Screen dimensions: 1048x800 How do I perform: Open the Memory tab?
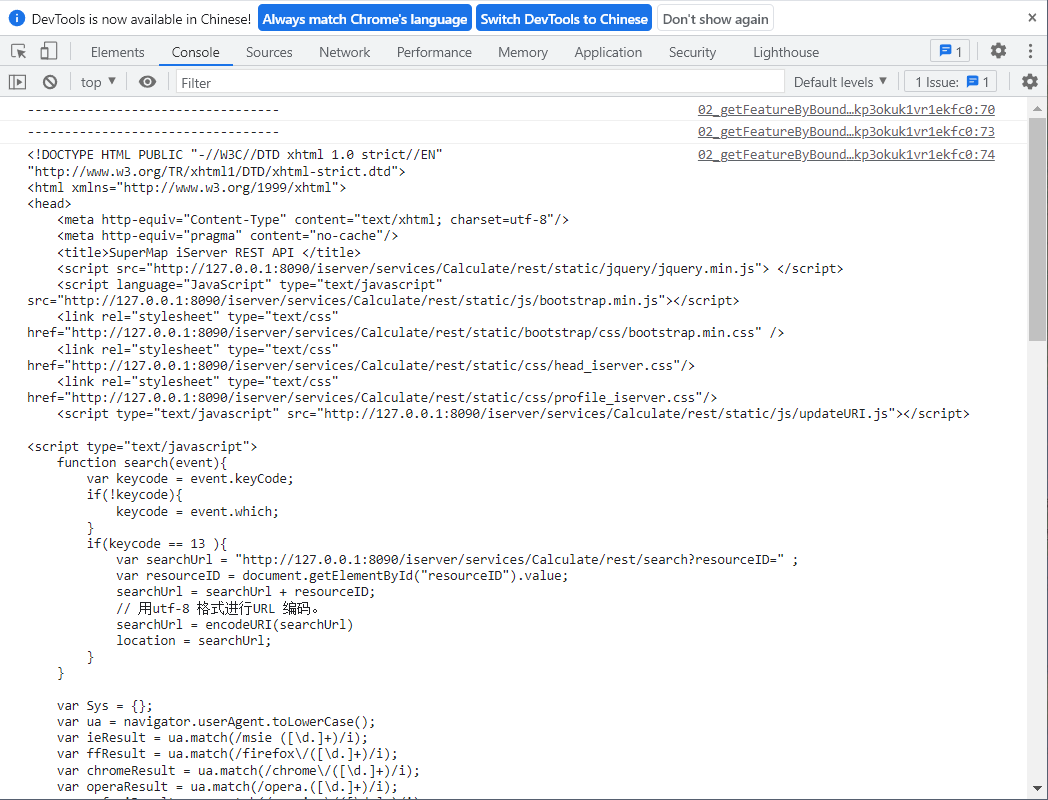coord(523,52)
